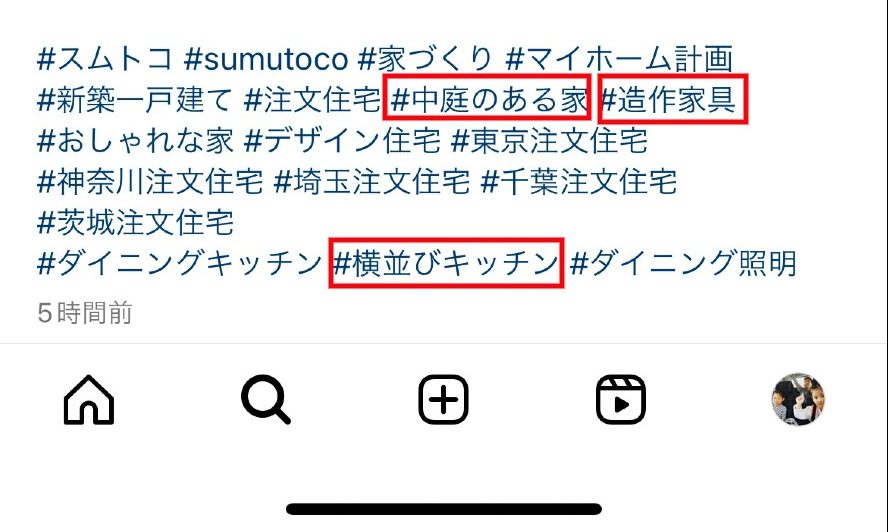888x532 pixels.
Task: Open the #注文住宅 hashtag
Action: [312, 100]
